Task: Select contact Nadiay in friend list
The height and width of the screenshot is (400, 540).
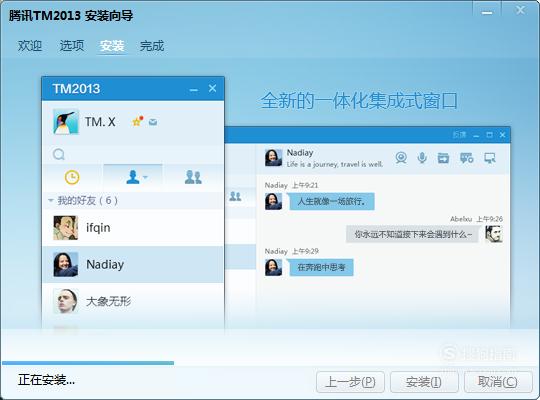Action: [133, 265]
